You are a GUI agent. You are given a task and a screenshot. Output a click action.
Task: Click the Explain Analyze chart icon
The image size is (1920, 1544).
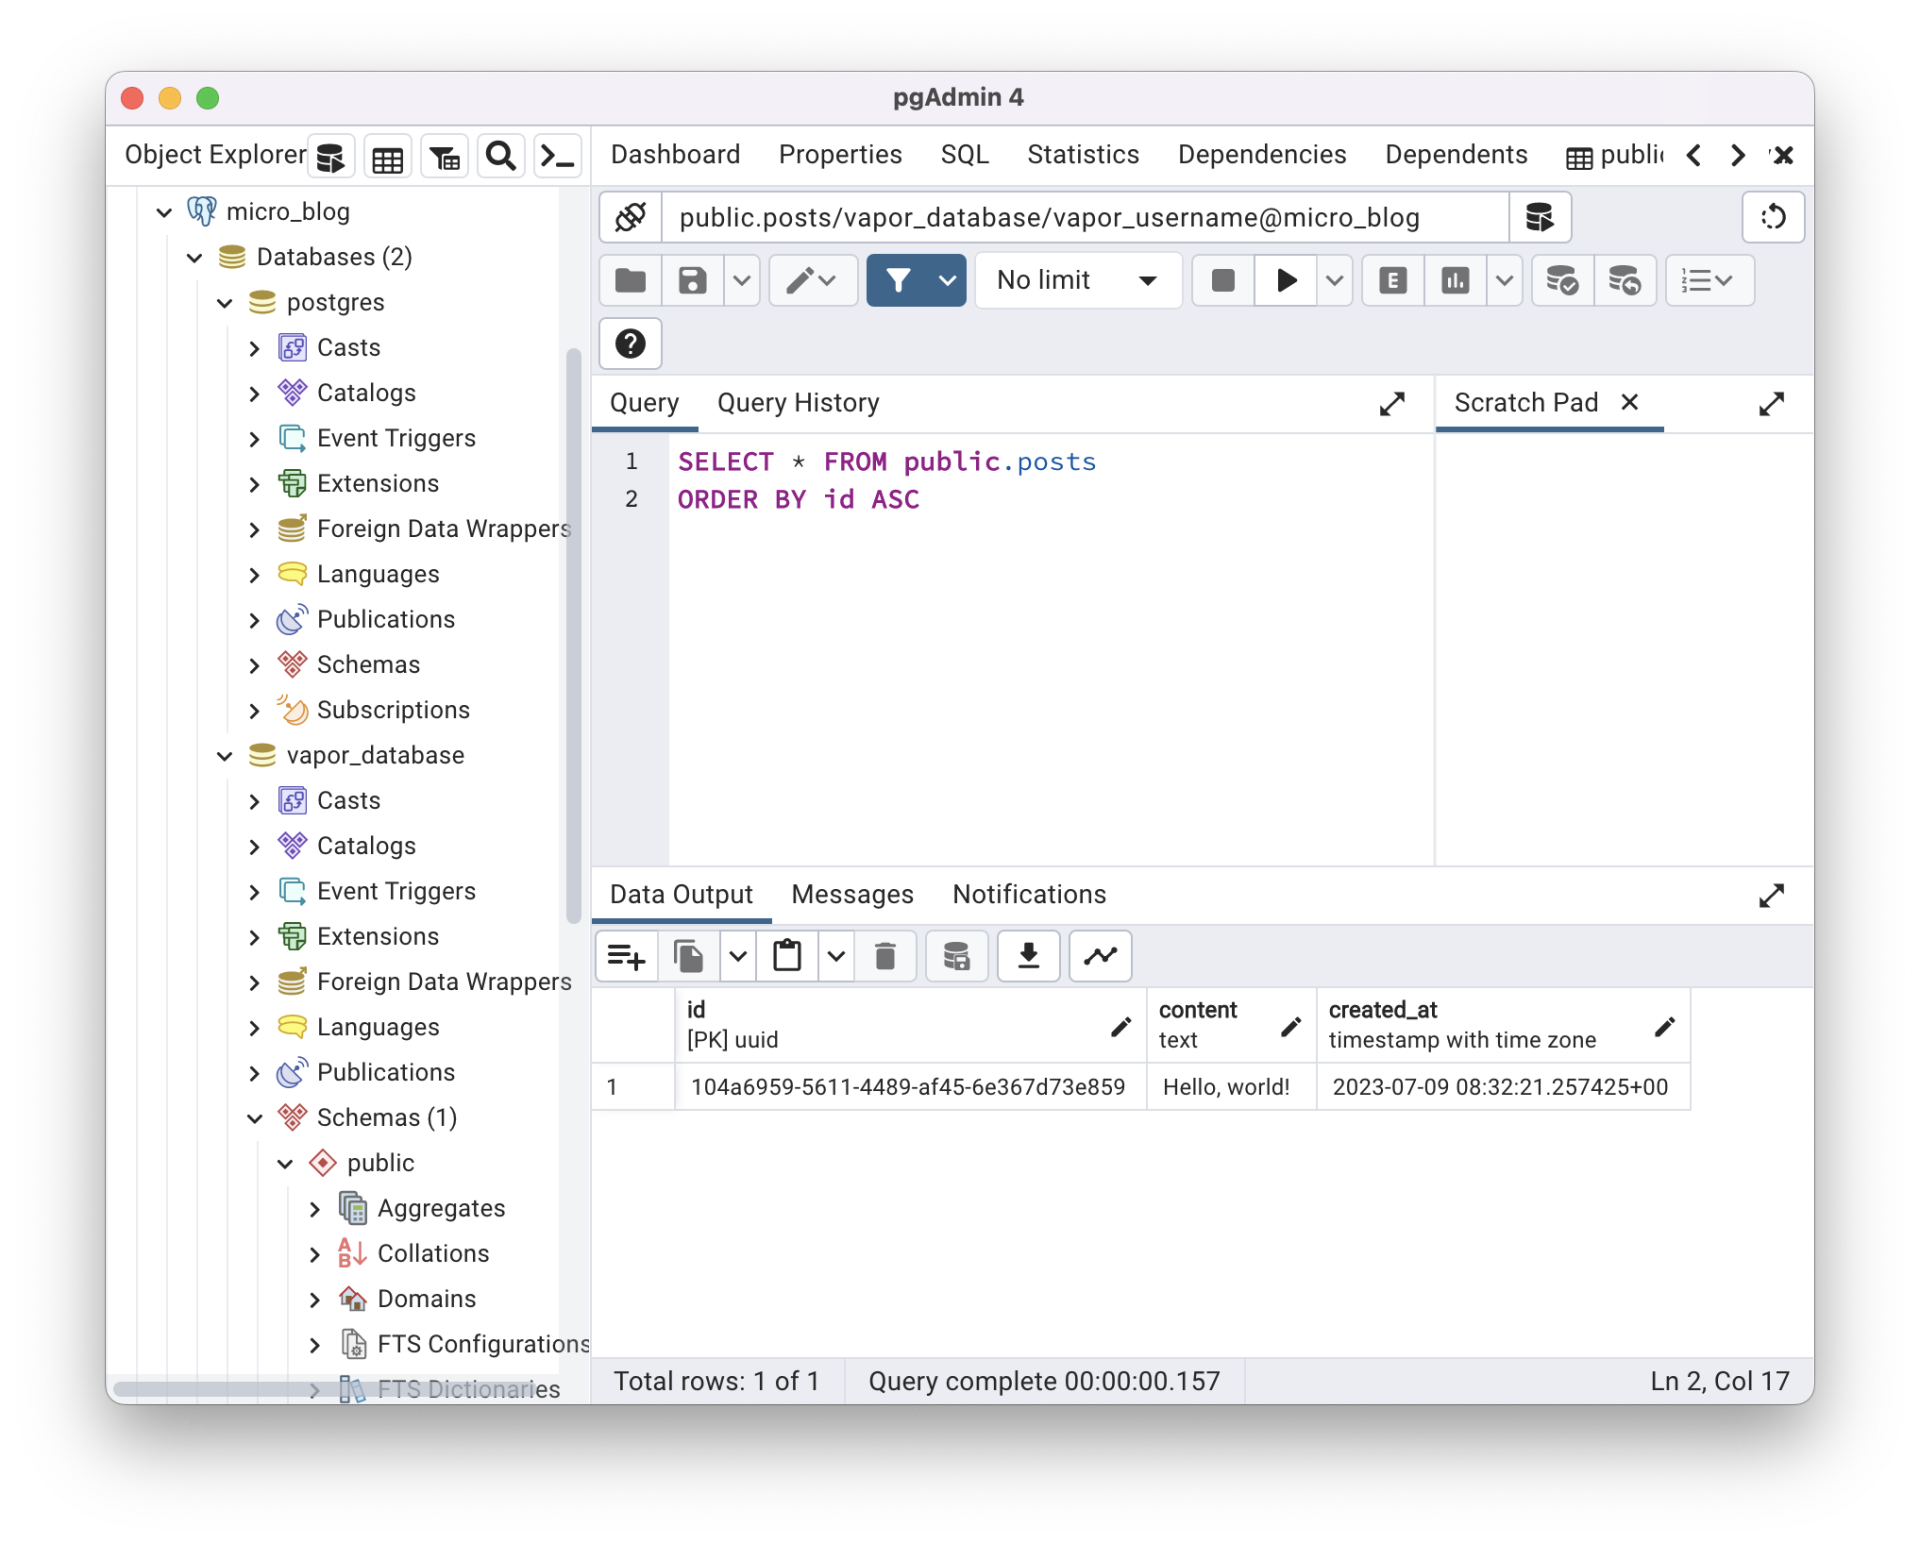(x=1455, y=281)
